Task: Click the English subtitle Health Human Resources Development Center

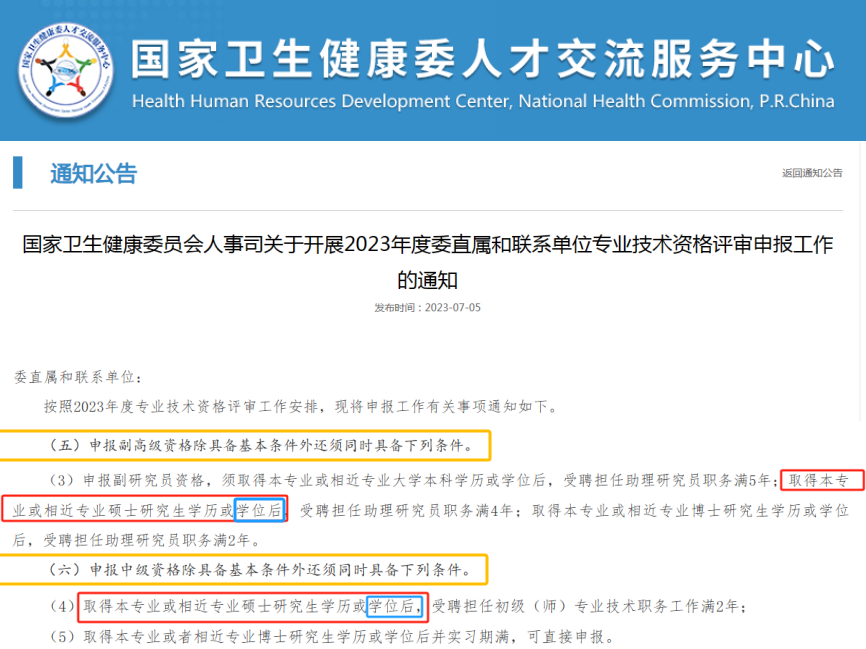Action: coord(483,101)
